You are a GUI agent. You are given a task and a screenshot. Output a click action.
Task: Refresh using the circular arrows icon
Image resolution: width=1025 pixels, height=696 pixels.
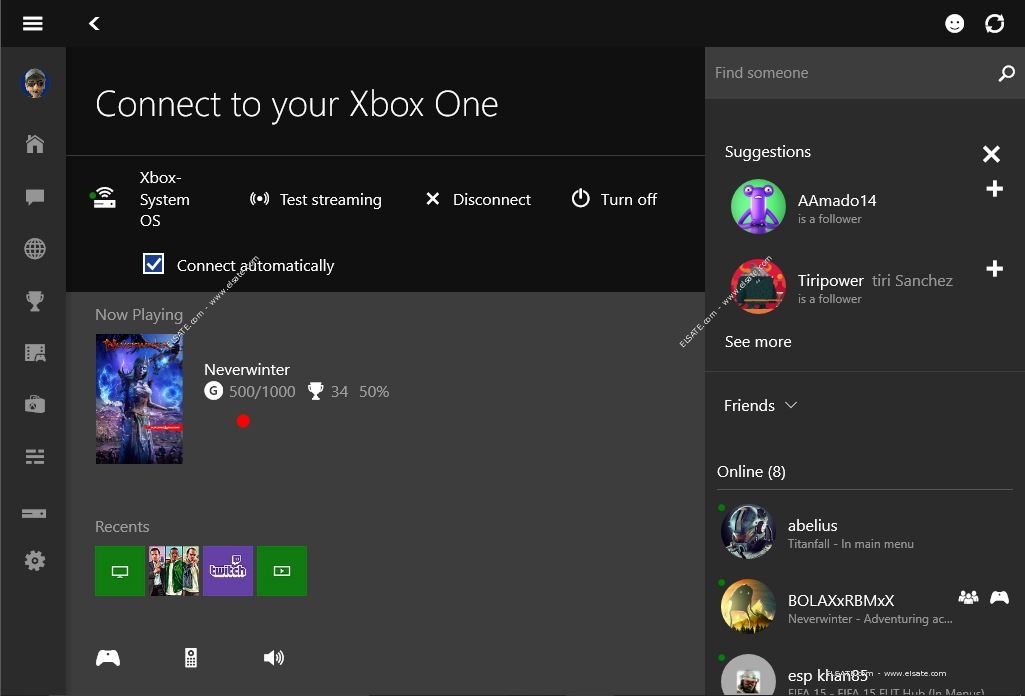994,24
